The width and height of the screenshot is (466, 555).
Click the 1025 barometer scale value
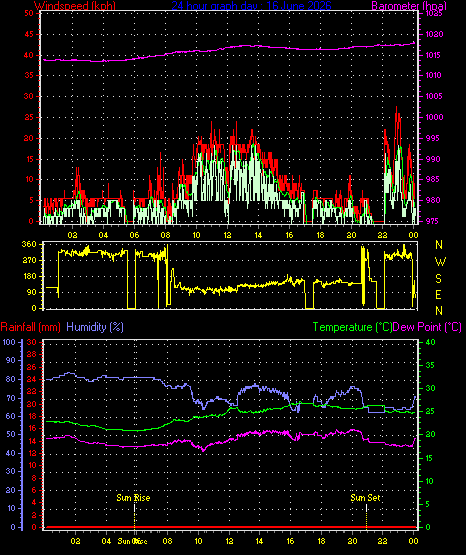[433, 14]
